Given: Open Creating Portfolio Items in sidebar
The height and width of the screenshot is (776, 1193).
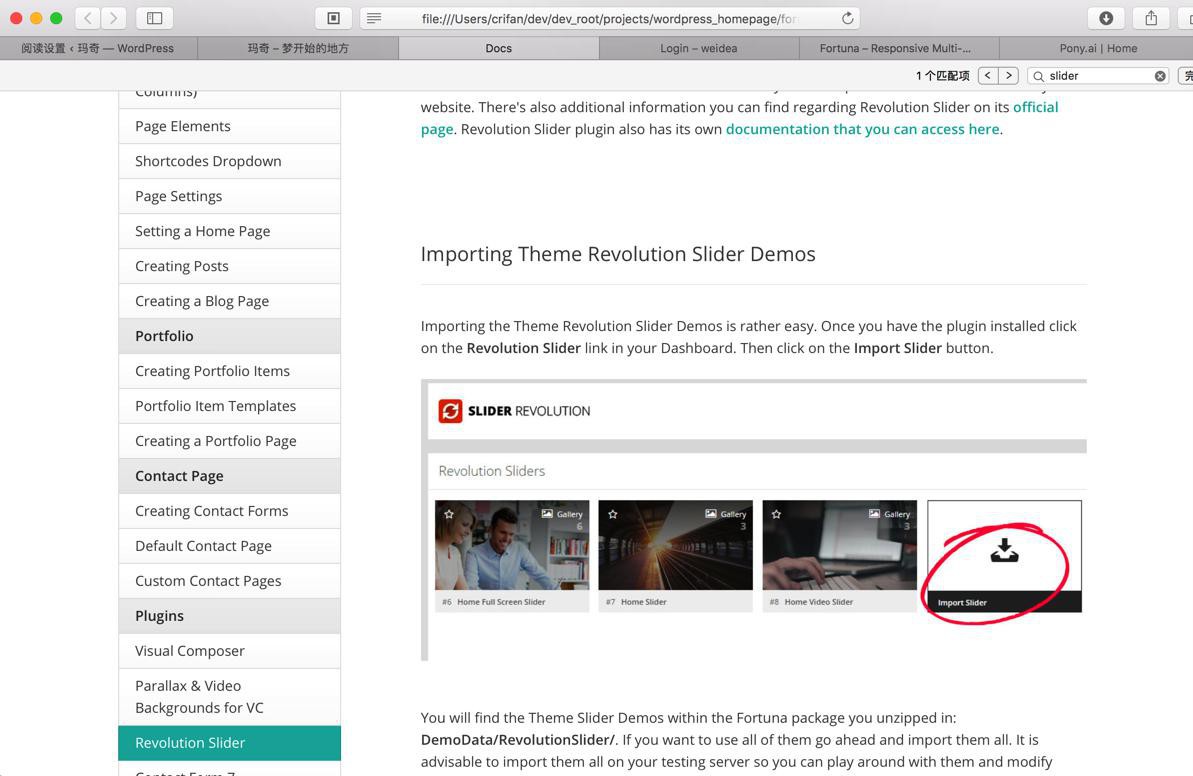Looking at the screenshot, I should (230, 371).
